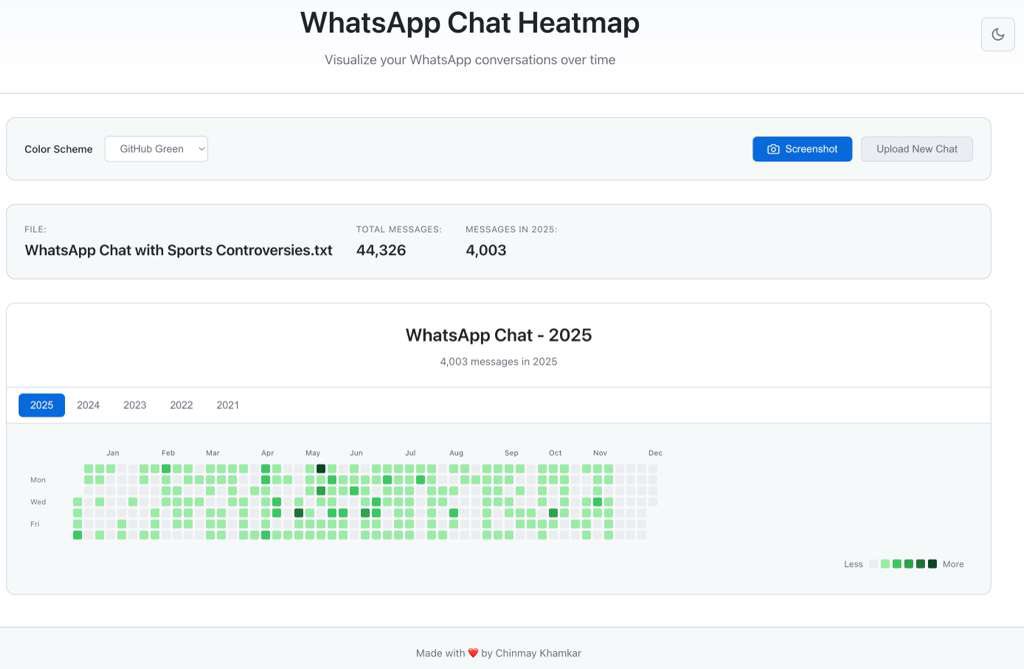
Task: Click the lightest gray legend swatch
Action: coord(873,564)
